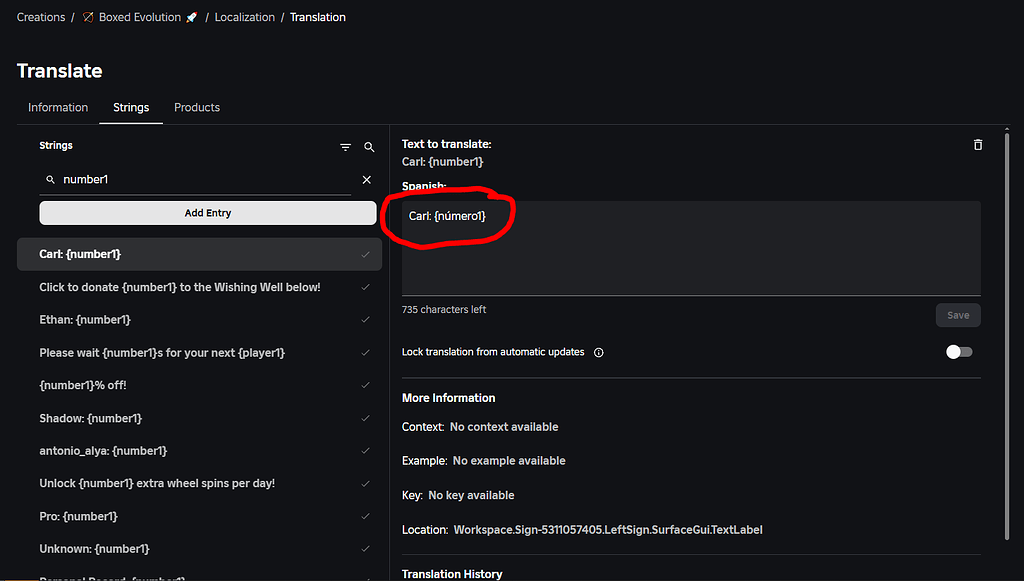Delete this translation using the trash icon

point(977,144)
